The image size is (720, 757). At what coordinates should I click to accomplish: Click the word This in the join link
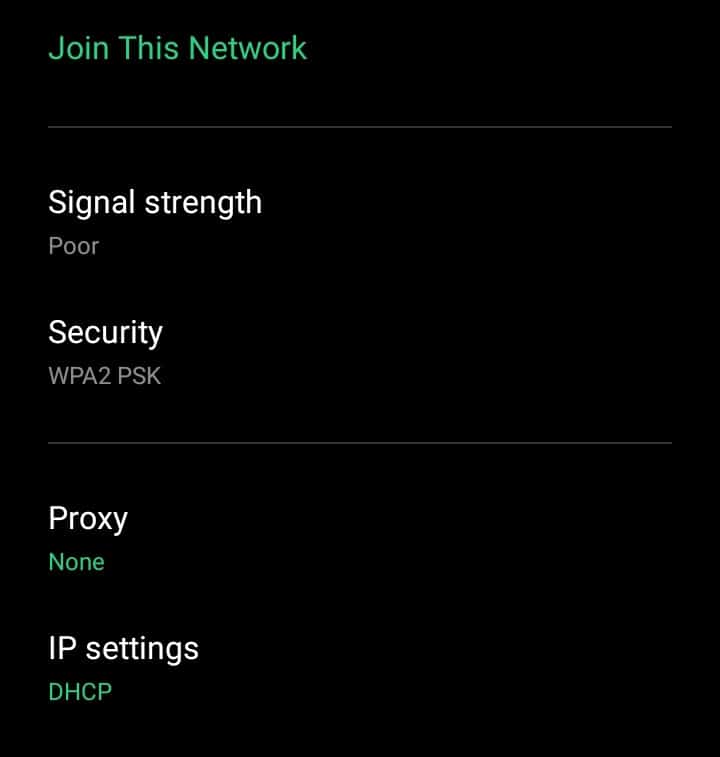click(x=149, y=48)
